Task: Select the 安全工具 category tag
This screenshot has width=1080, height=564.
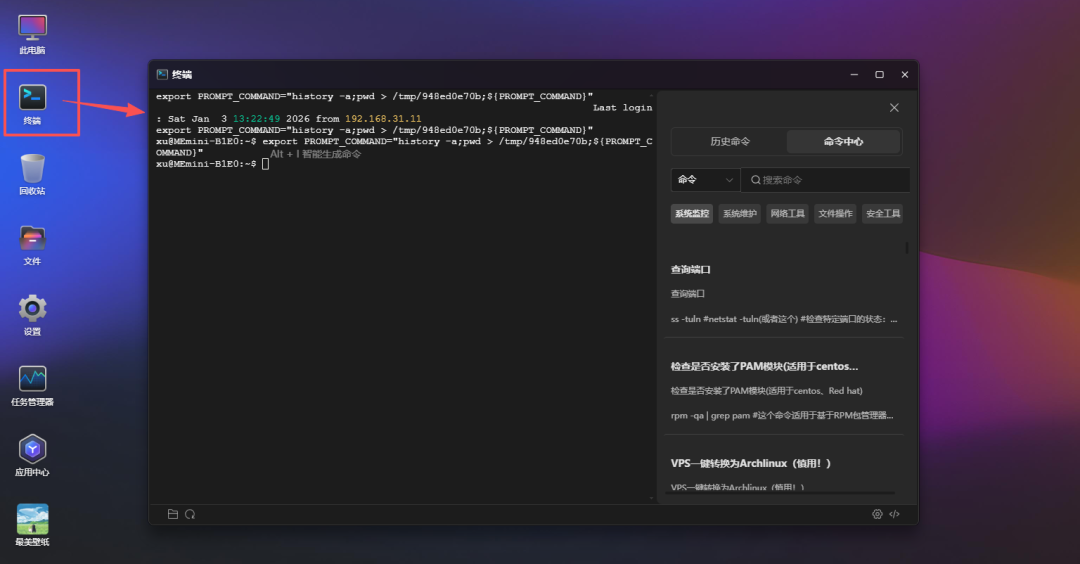Action: (x=883, y=213)
